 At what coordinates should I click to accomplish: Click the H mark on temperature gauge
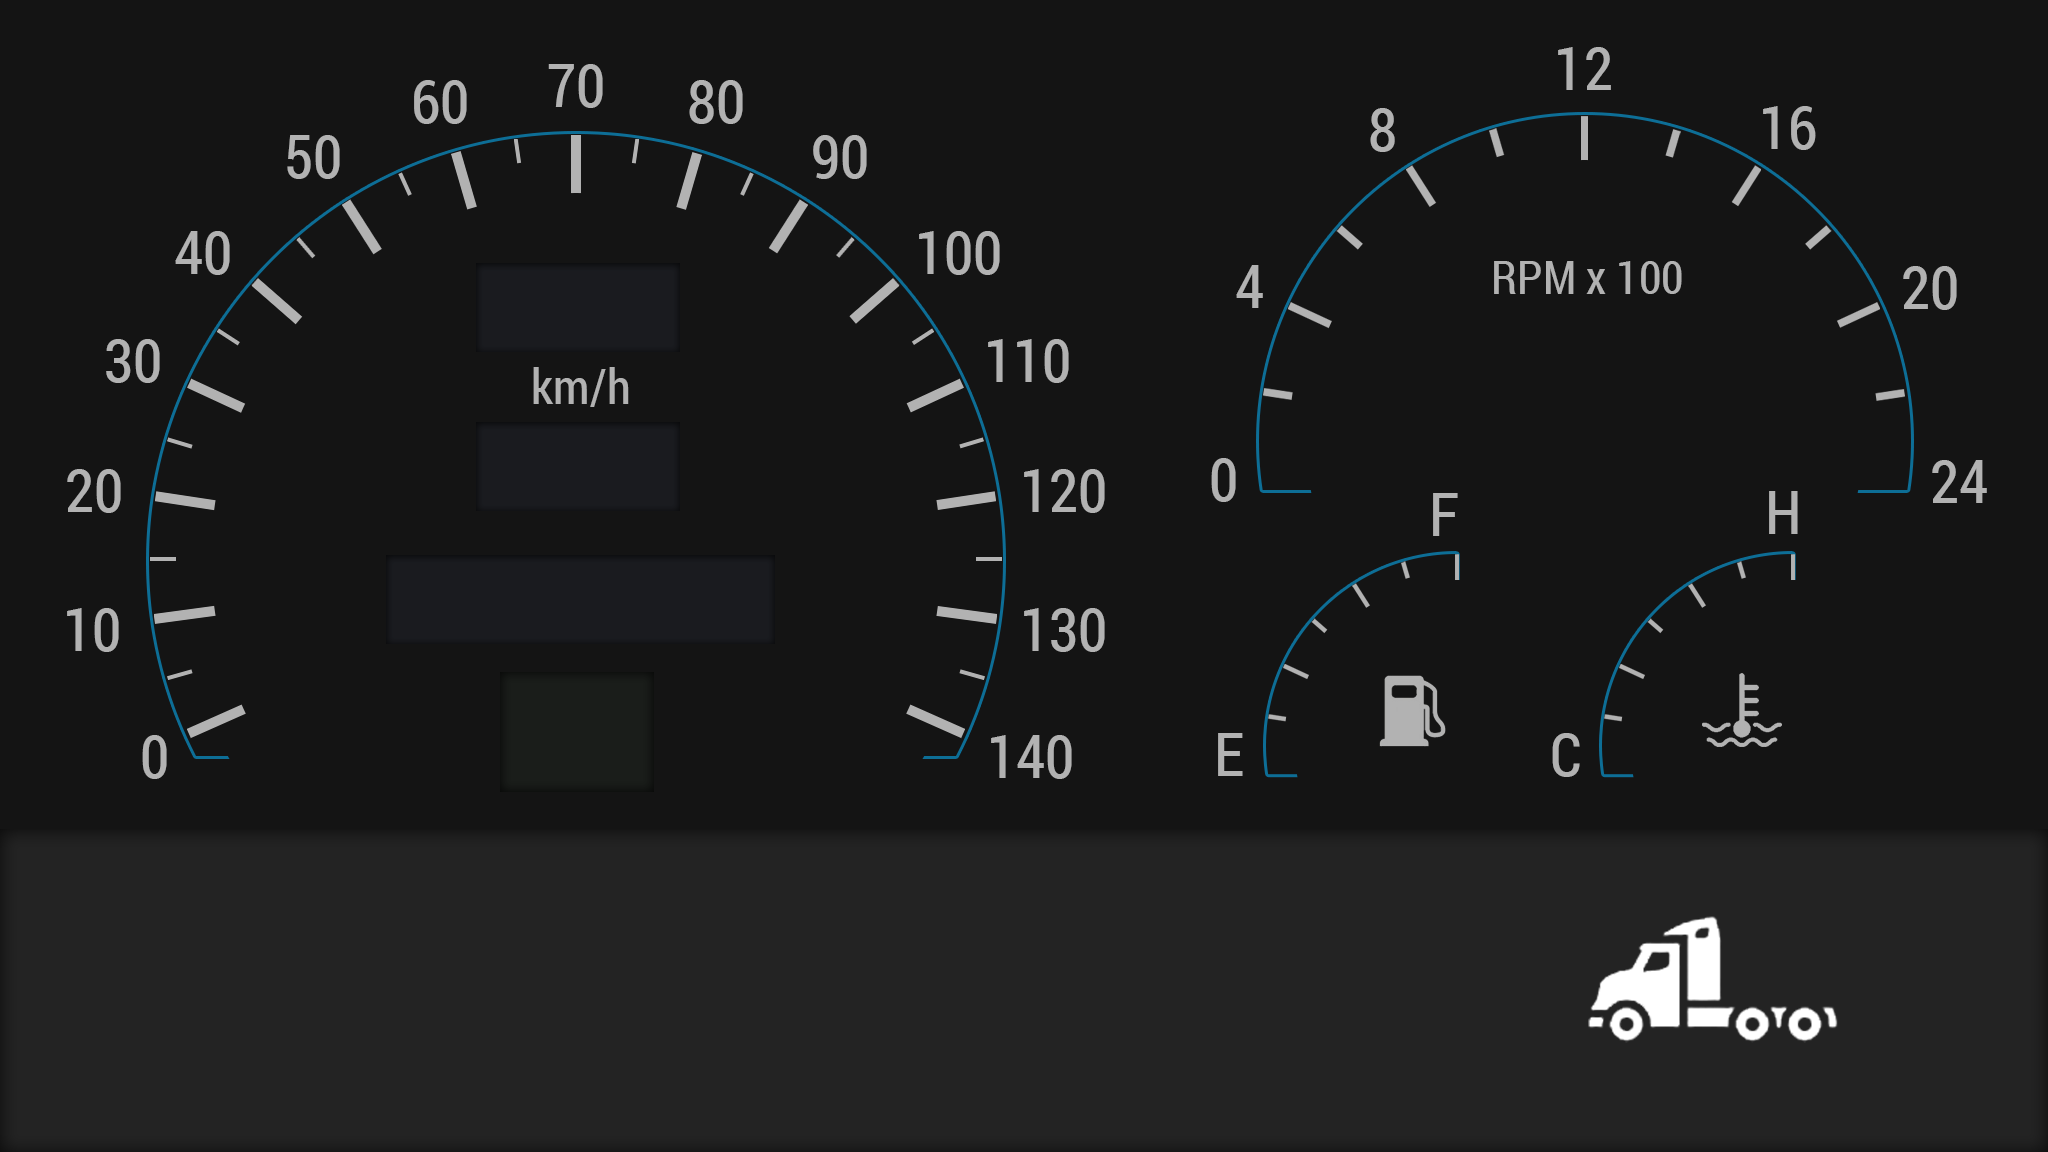pos(1782,514)
